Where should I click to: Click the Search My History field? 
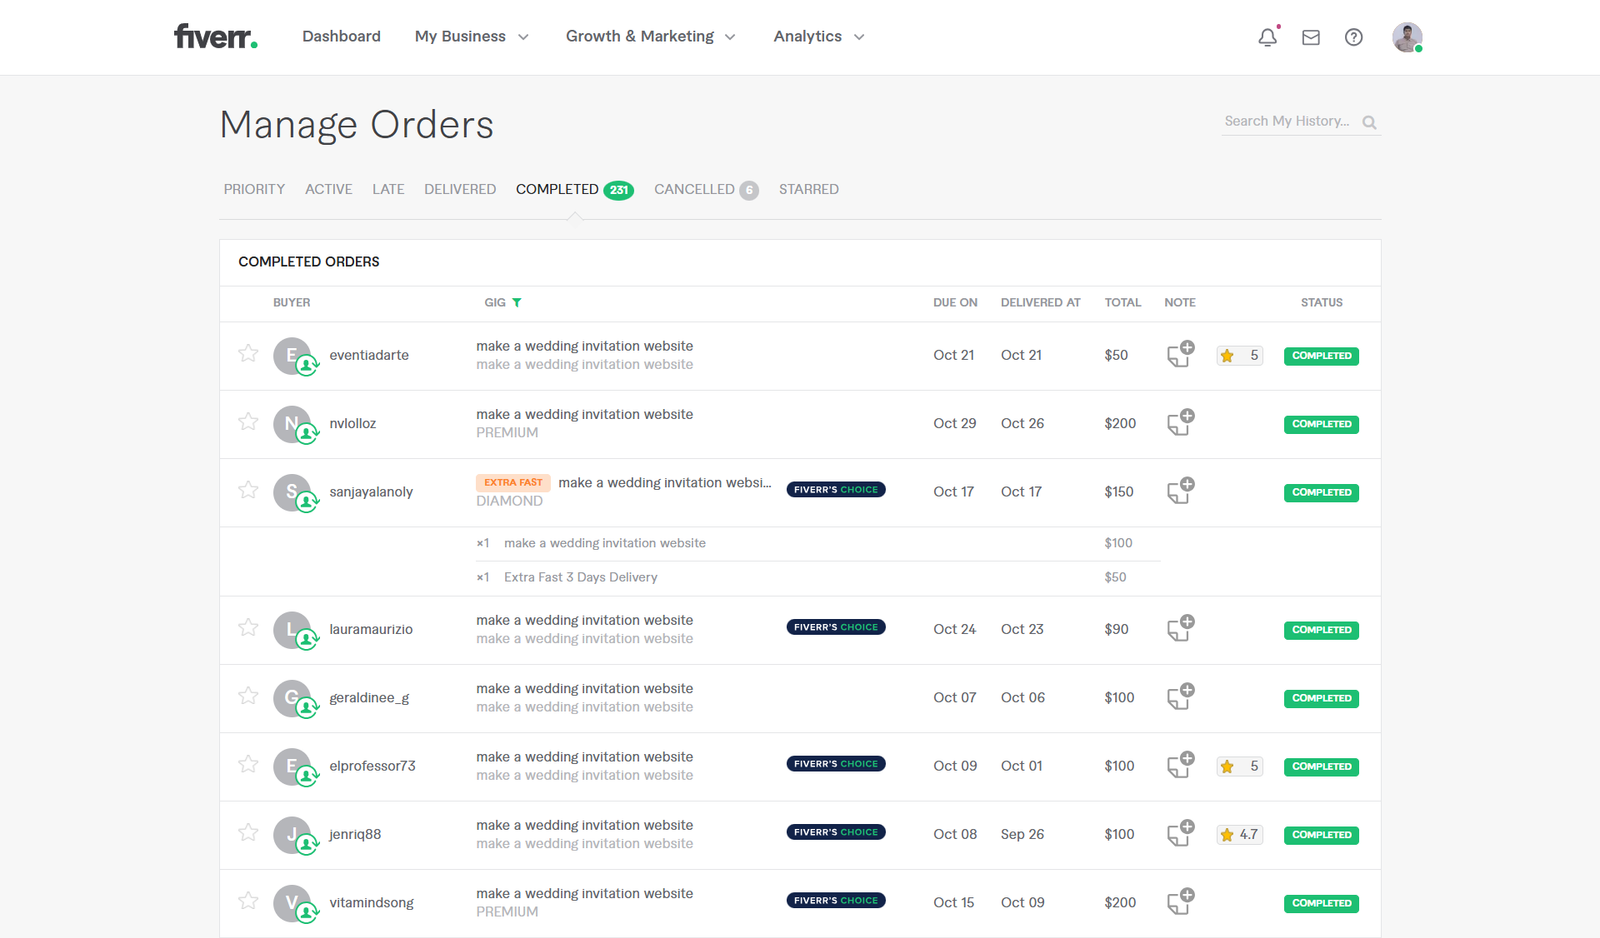(x=1287, y=121)
